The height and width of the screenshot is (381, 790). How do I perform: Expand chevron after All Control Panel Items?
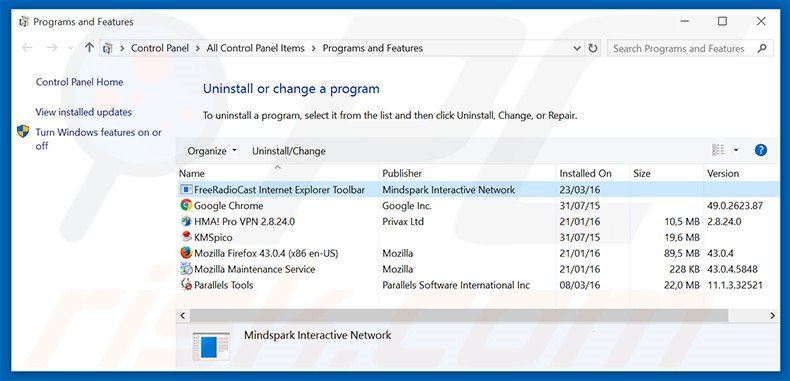[314, 48]
